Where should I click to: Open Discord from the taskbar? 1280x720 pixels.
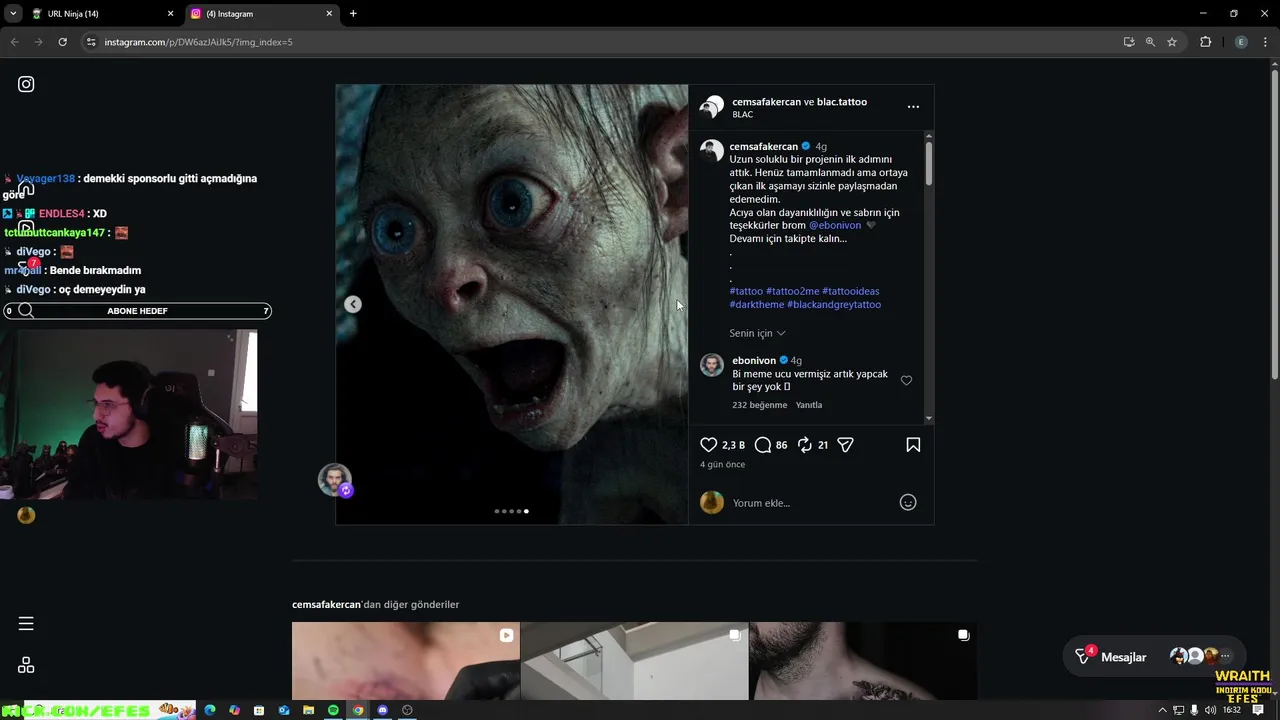(x=382, y=710)
